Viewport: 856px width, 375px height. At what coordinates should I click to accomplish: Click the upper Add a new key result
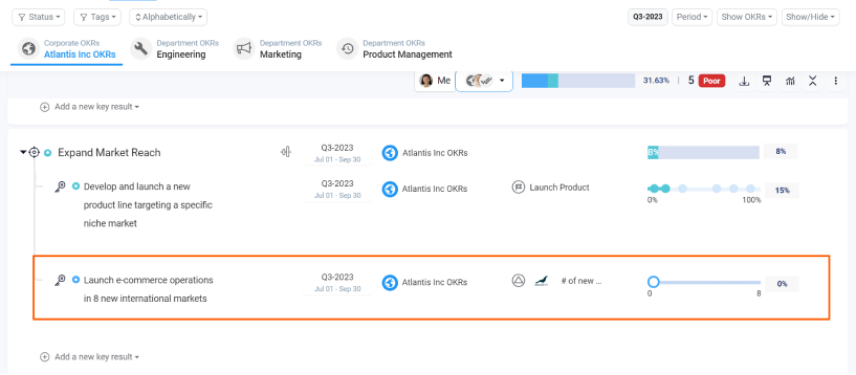tap(90, 107)
